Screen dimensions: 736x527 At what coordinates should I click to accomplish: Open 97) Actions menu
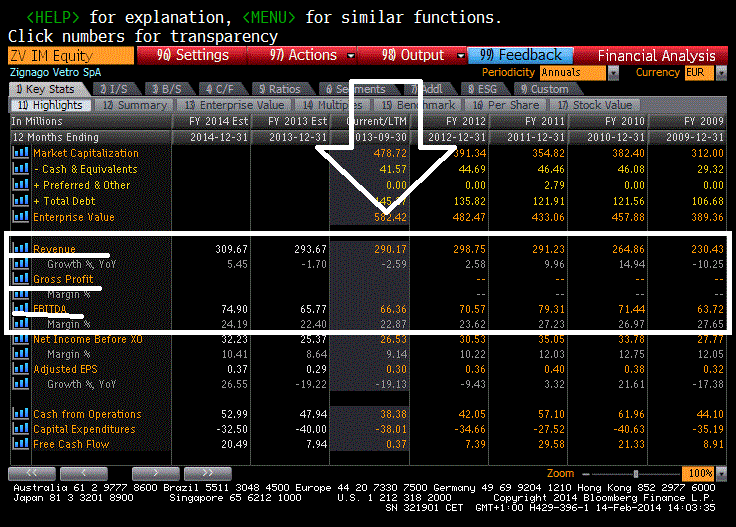click(303, 55)
